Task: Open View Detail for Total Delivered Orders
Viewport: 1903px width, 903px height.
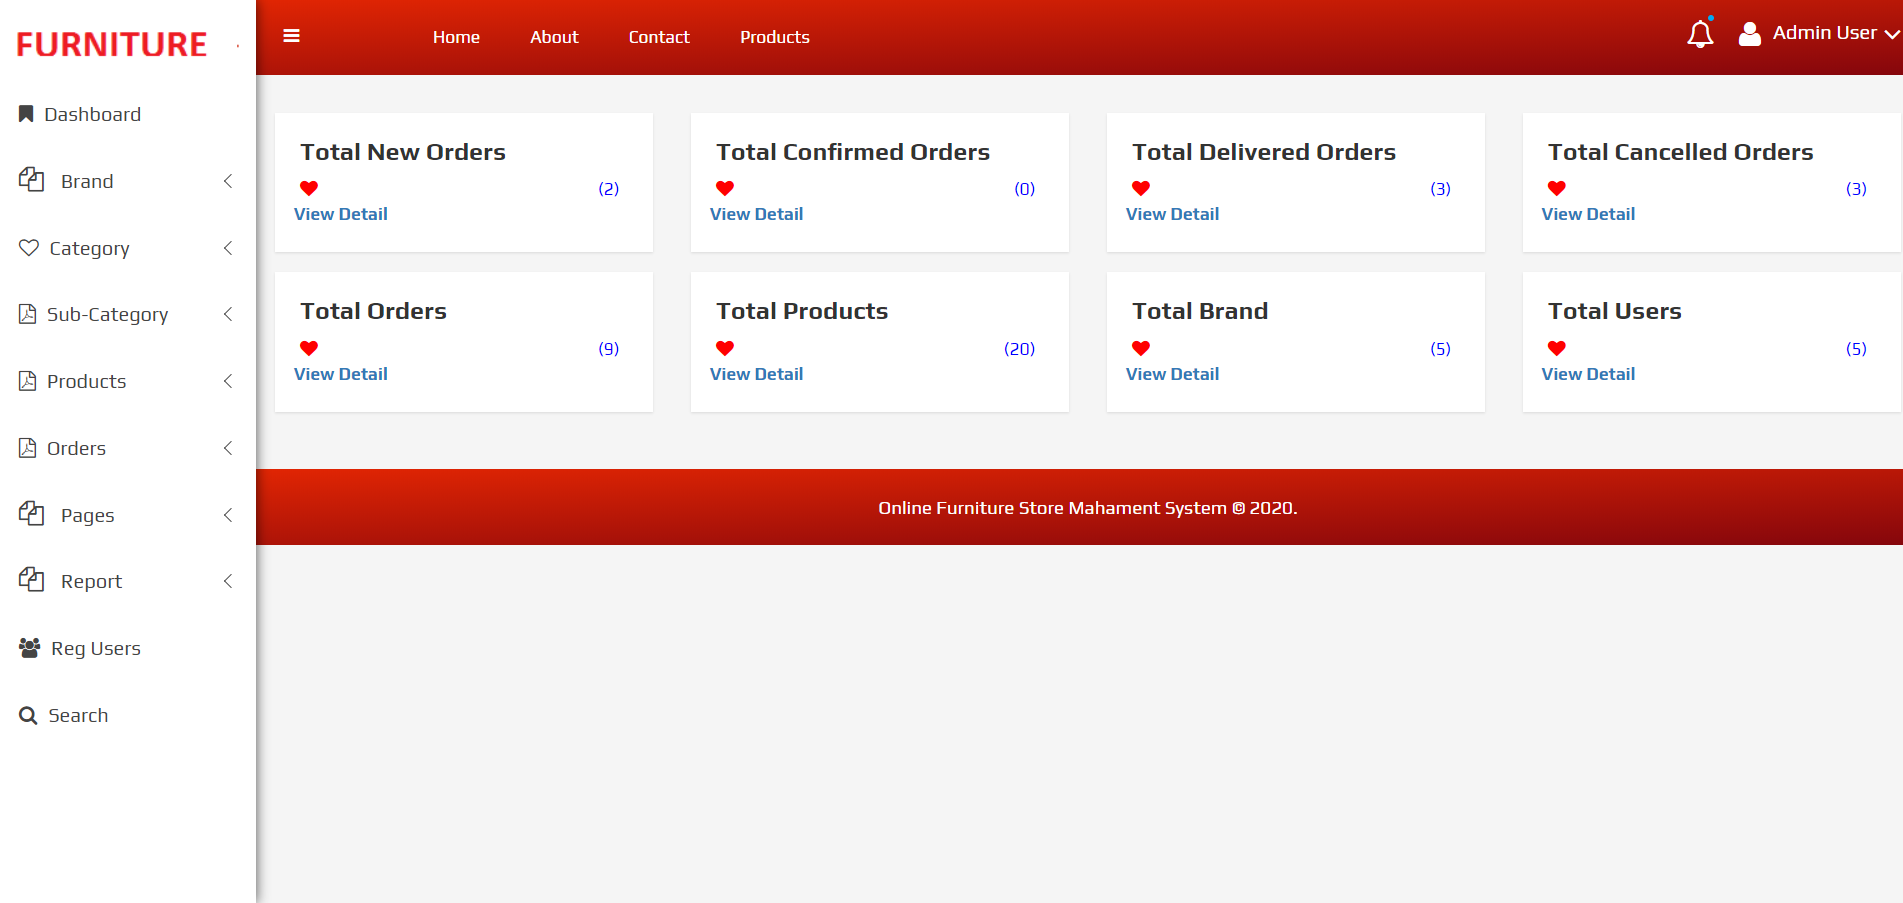Action: point(1172,214)
